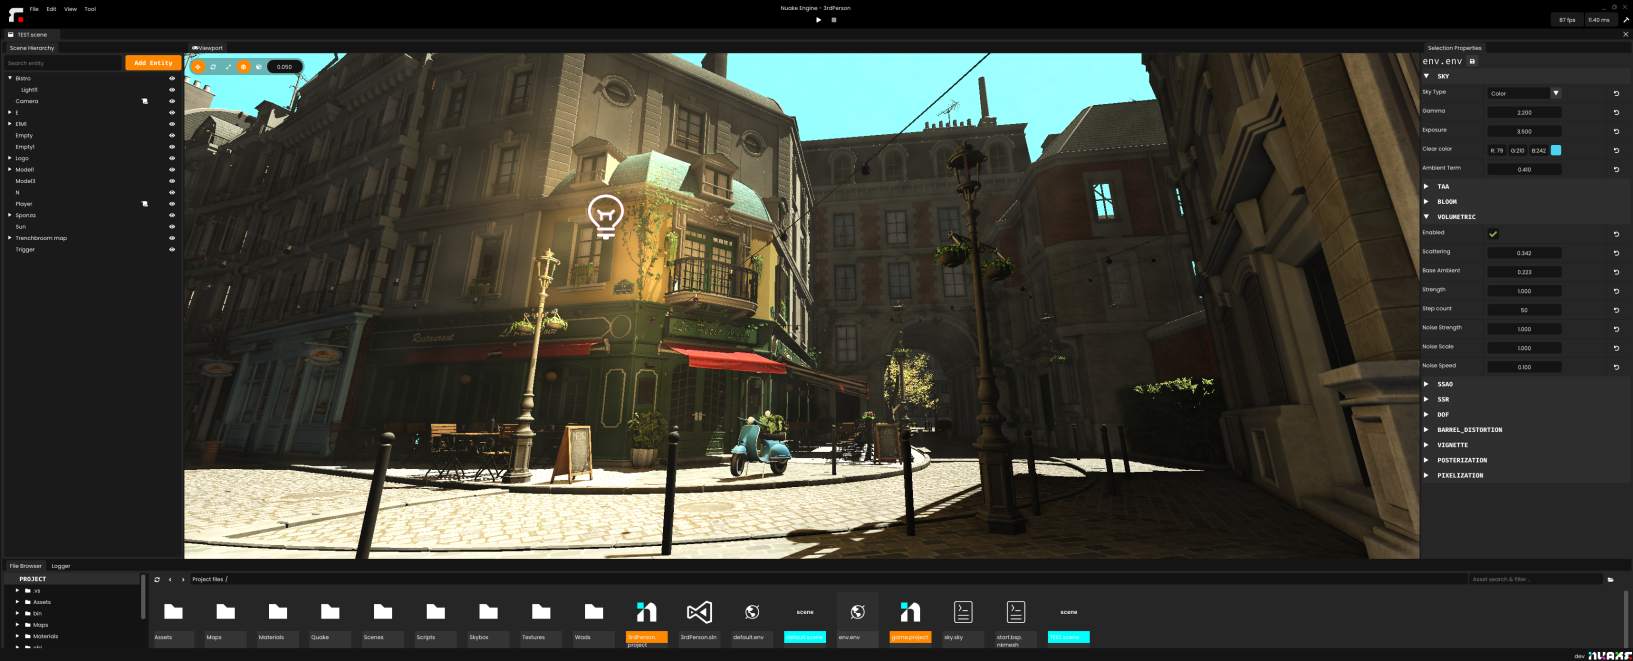1633x661 pixels.
Task: Select the rotate gizmo tool in viewport
Action: tap(213, 67)
